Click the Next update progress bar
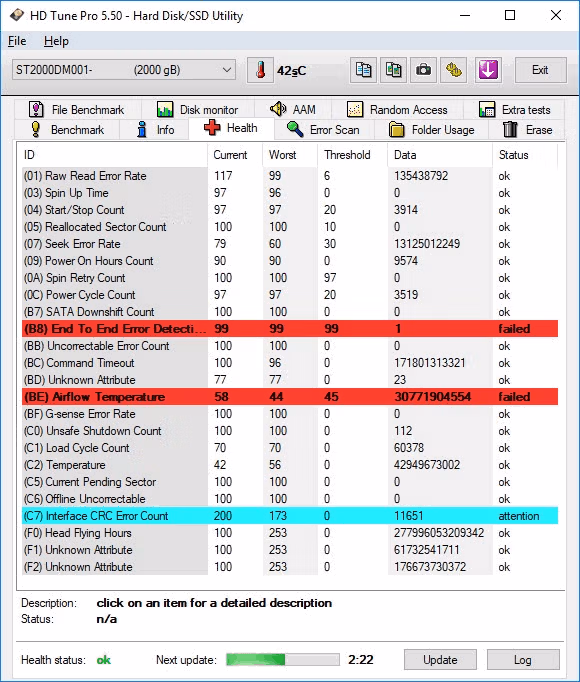Image resolution: width=580 pixels, height=682 pixels. pos(283,660)
